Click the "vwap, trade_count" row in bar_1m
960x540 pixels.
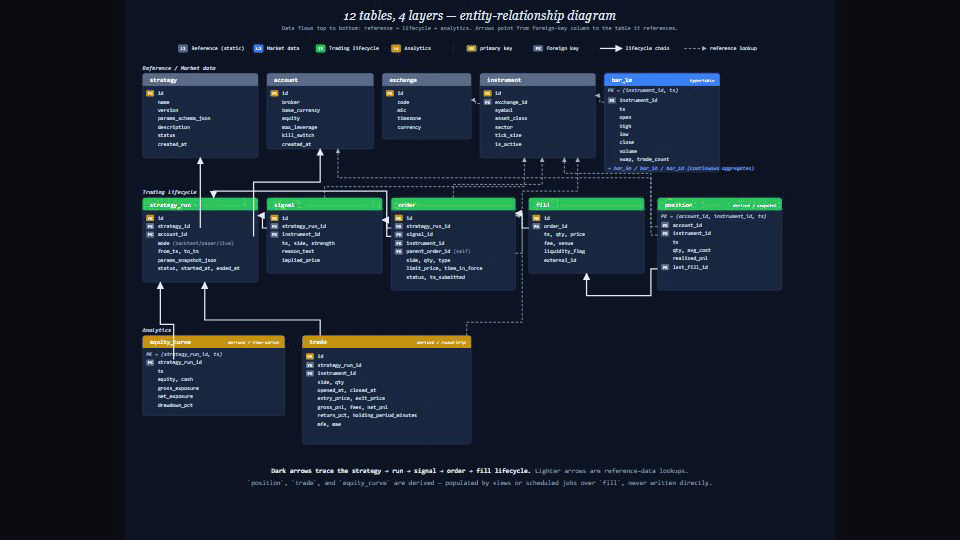644,160
